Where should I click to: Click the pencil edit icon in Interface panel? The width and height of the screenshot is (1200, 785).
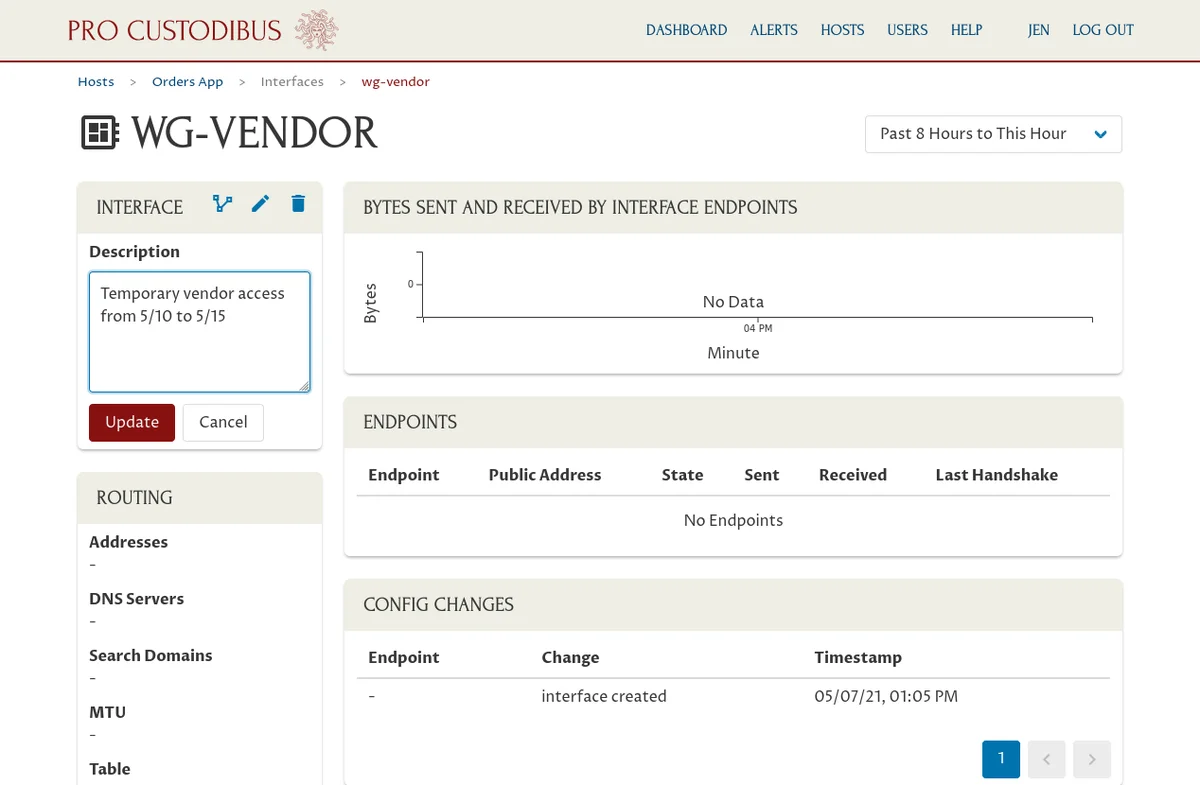(x=260, y=204)
